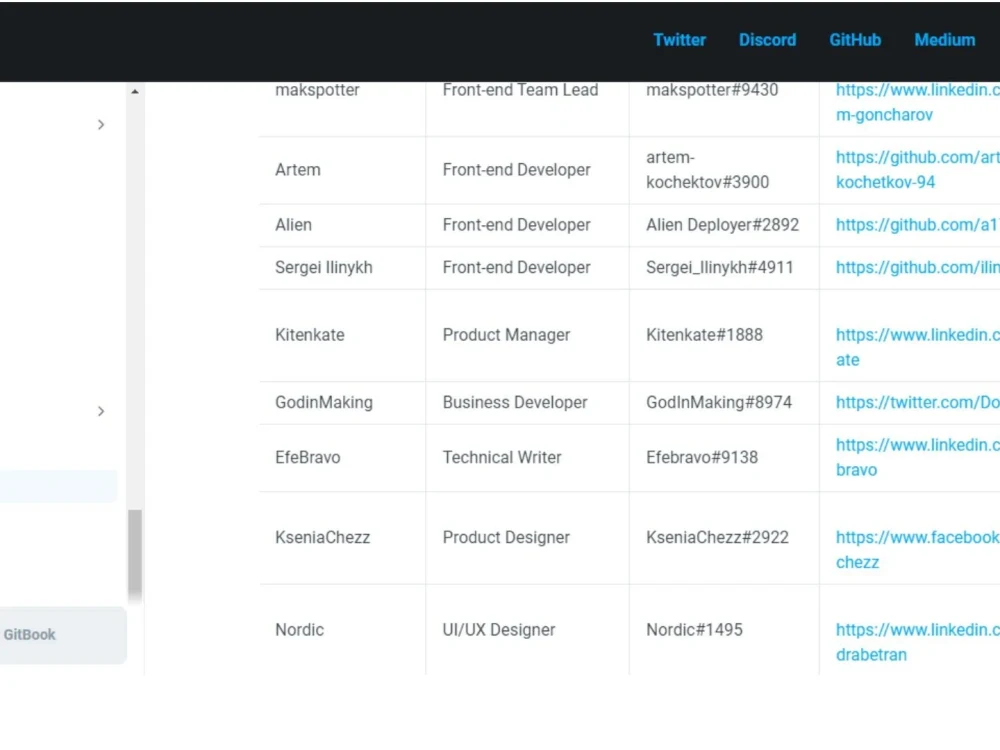1000x750 pixels.
Task: Open the Medium link in header
Action: (x=945, y=40)
